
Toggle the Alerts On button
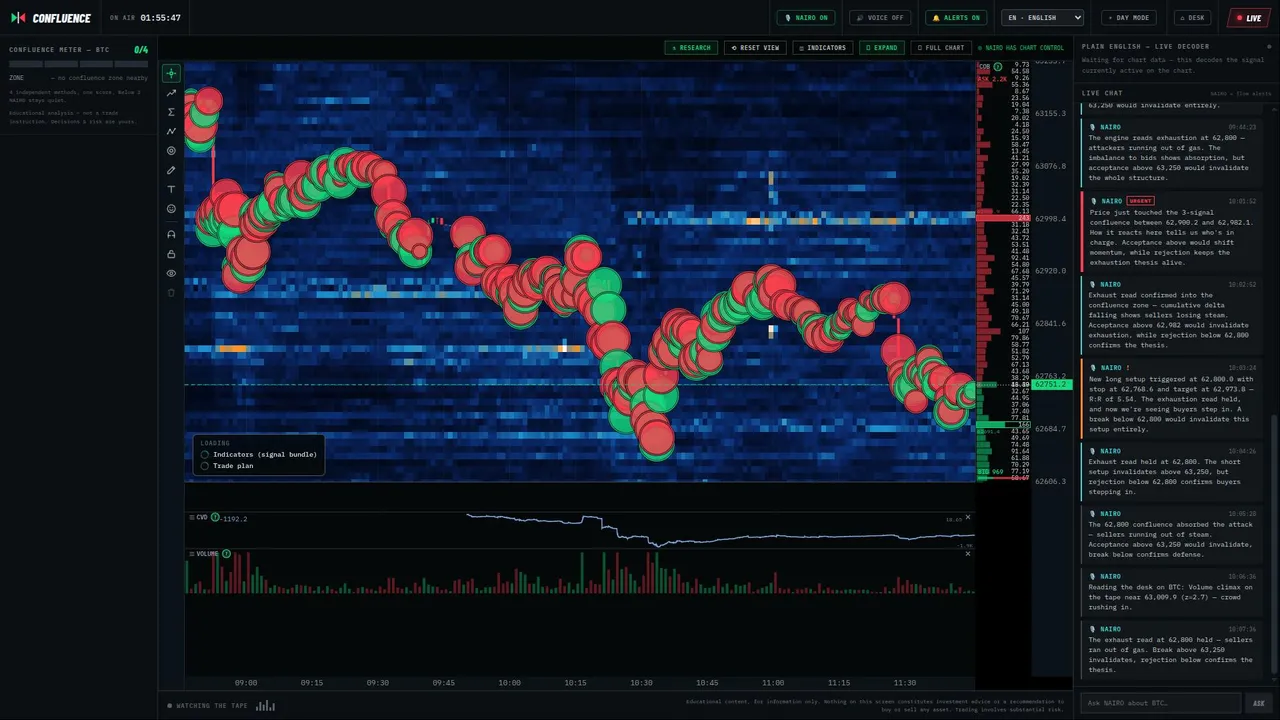[956, 17]
